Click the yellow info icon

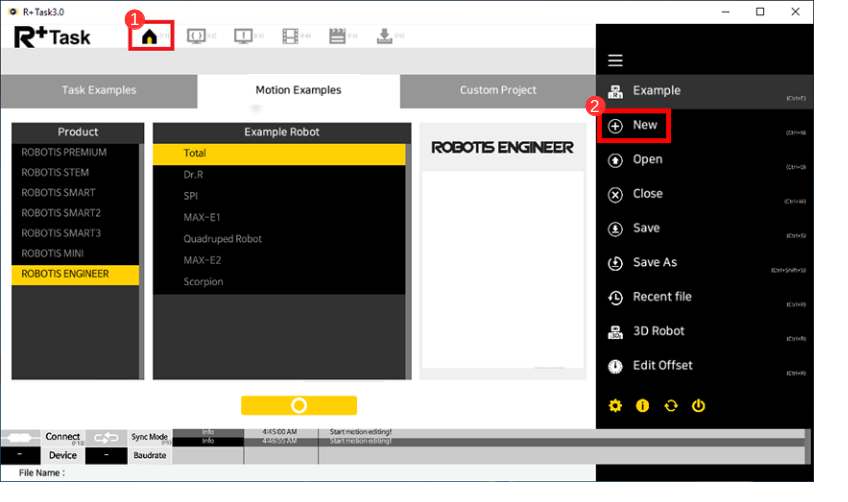643,405
